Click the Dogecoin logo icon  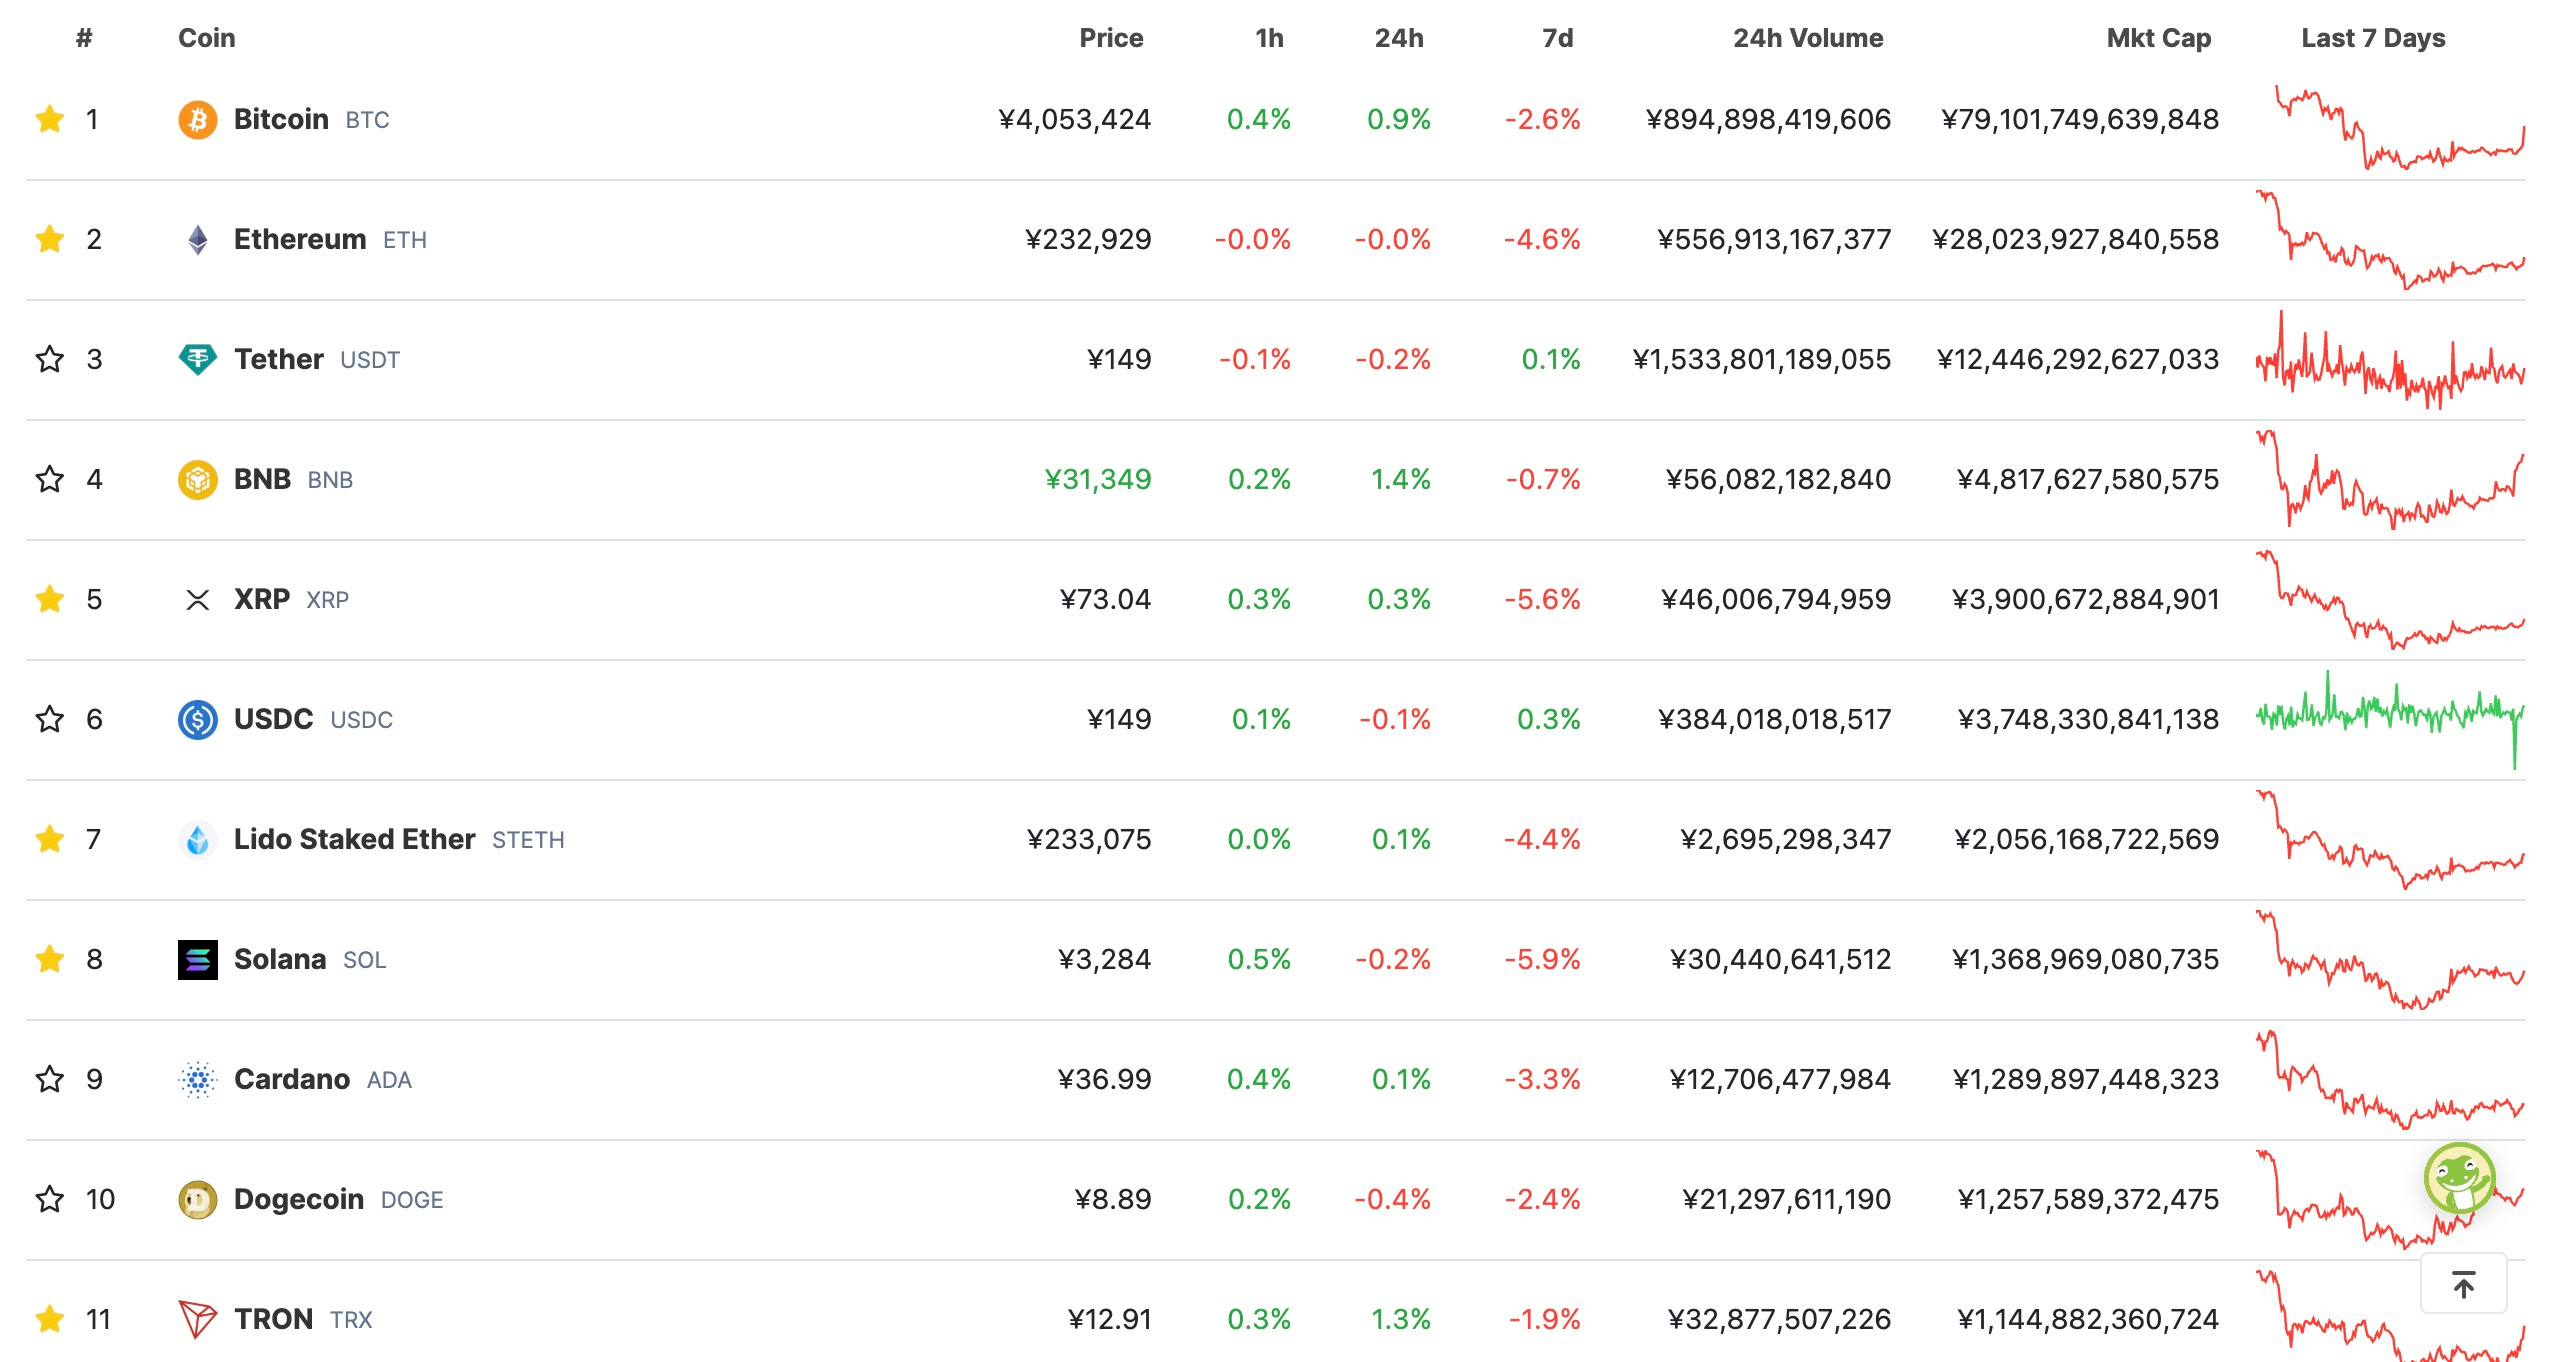[x=197, y=1200]
